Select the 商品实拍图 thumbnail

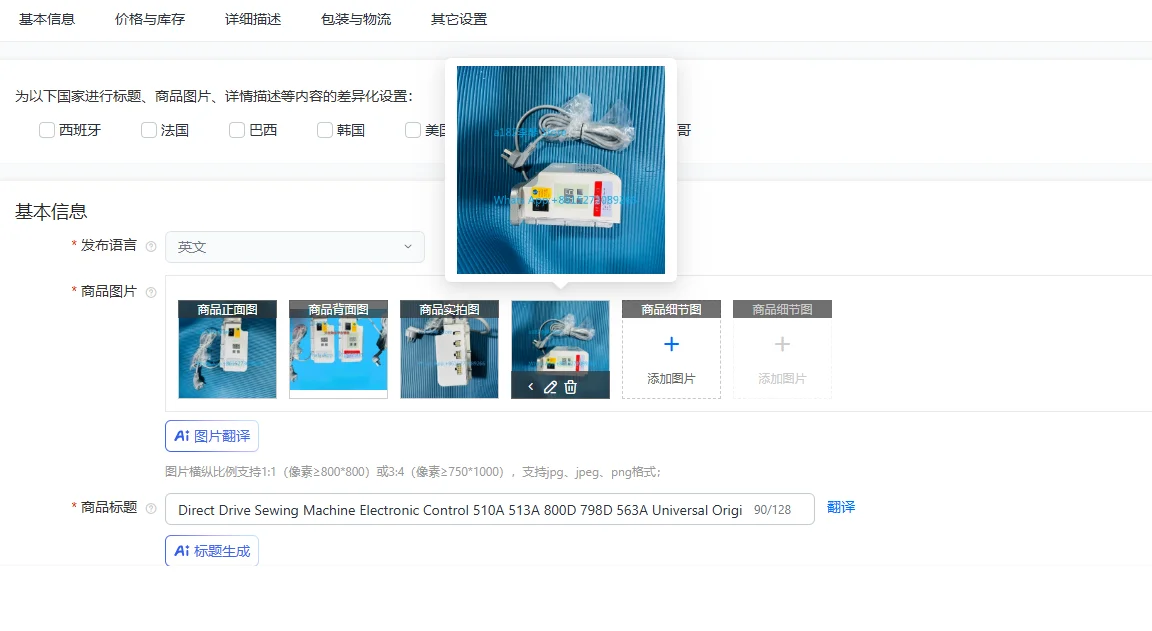(450, 349)
